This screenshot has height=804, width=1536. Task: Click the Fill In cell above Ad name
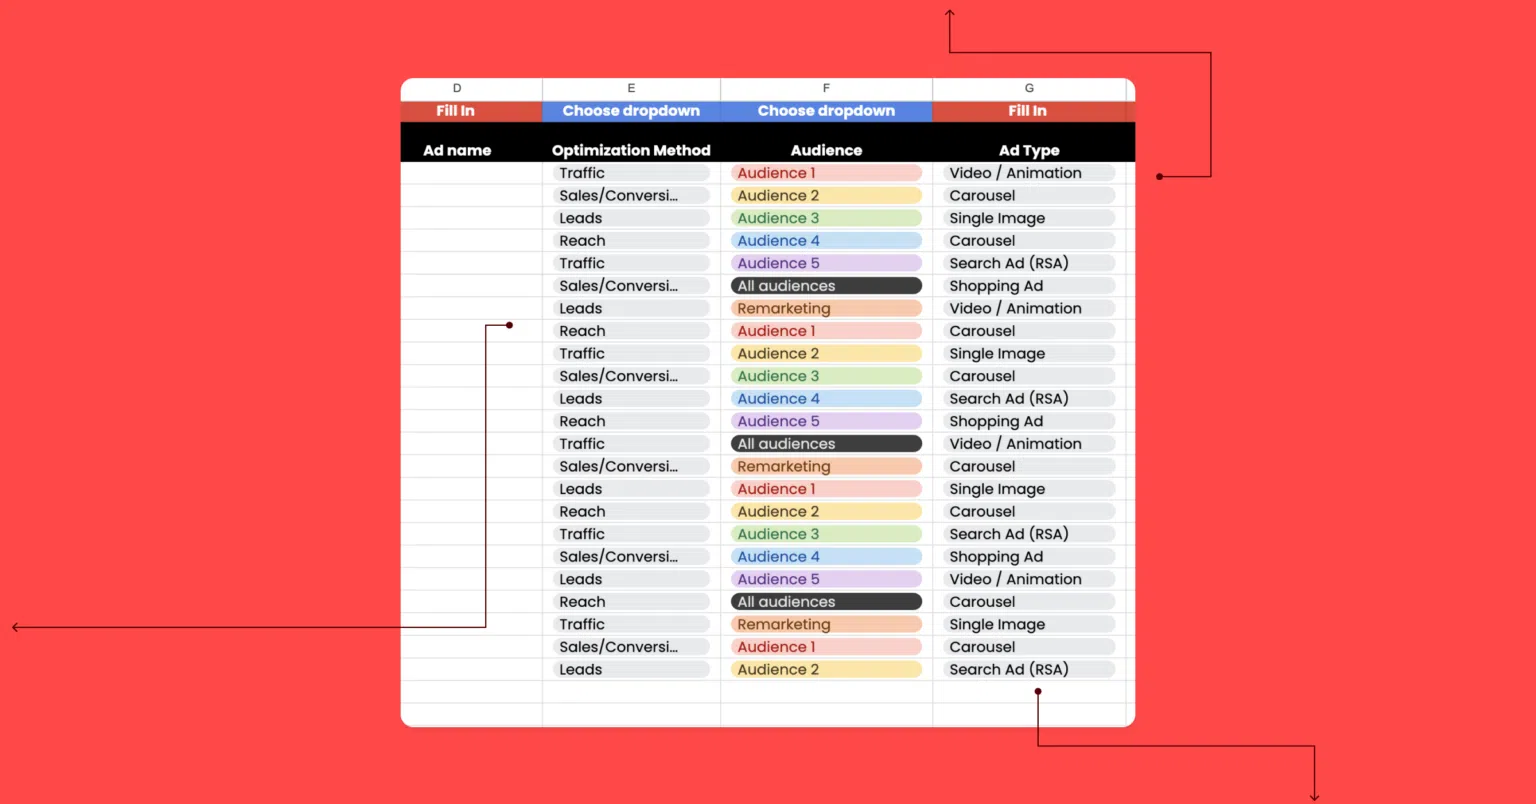point(471,111)
